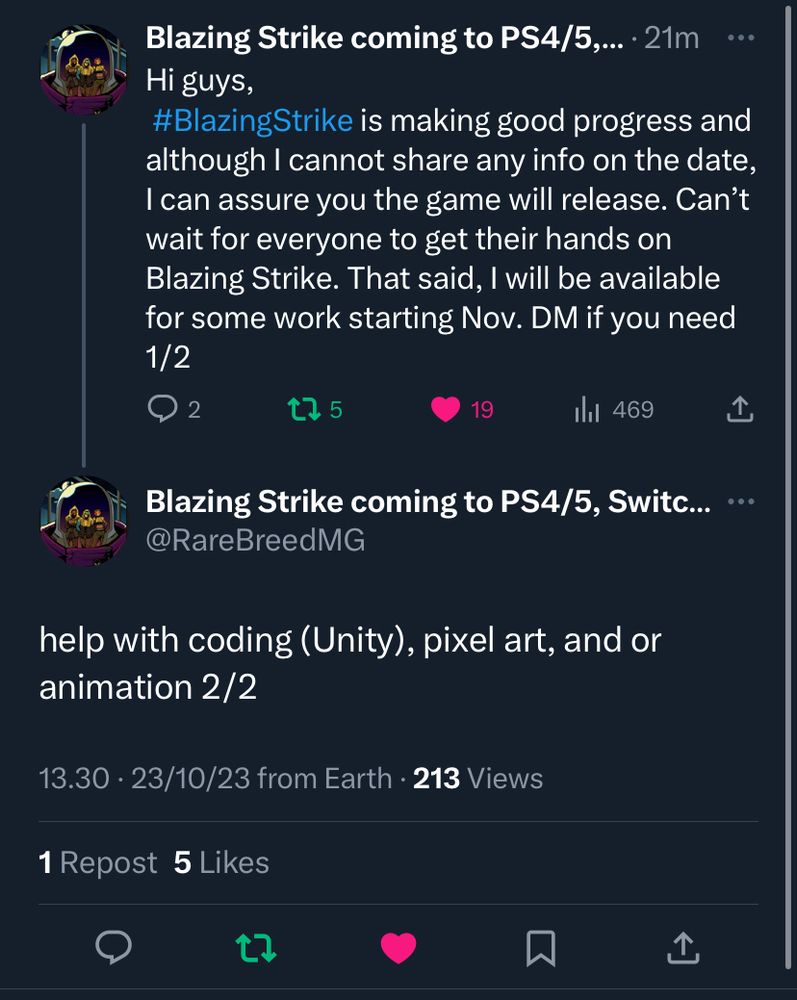View the 5 Likes list
This screenshot has height=1000, width=797.
(x=221, y=863)
